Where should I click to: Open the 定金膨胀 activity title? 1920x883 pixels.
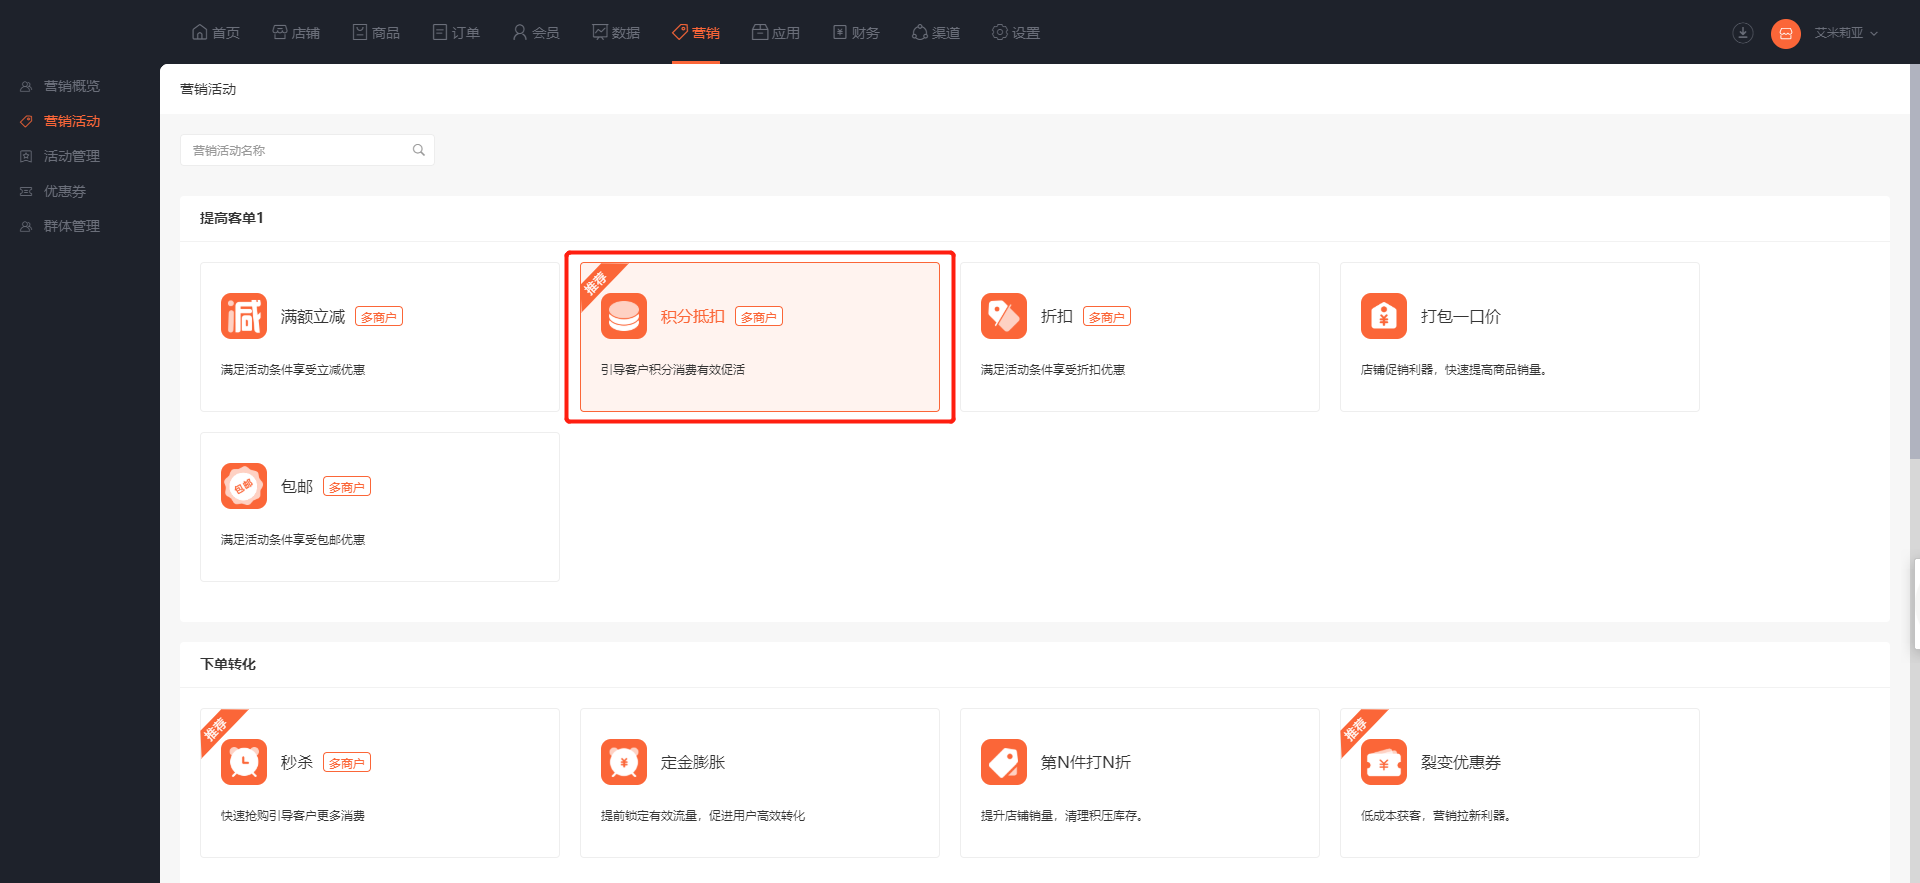click(693, 762)
